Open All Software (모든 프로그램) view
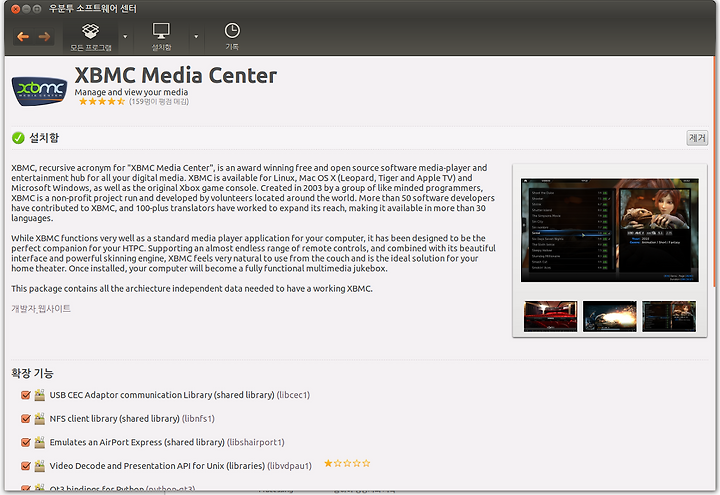 point(90,37)
